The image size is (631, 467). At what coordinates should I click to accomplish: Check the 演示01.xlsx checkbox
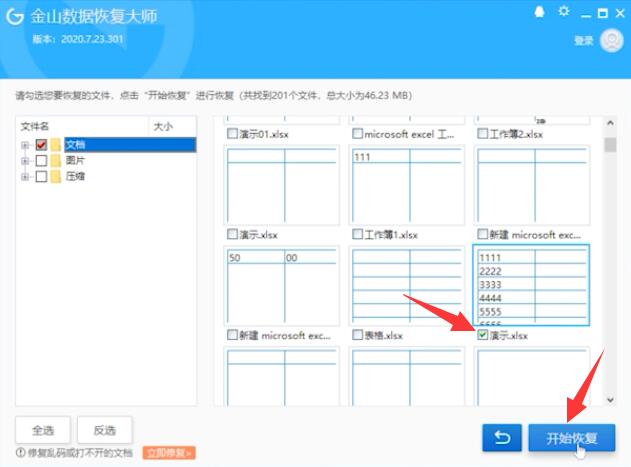click(232, 133)
